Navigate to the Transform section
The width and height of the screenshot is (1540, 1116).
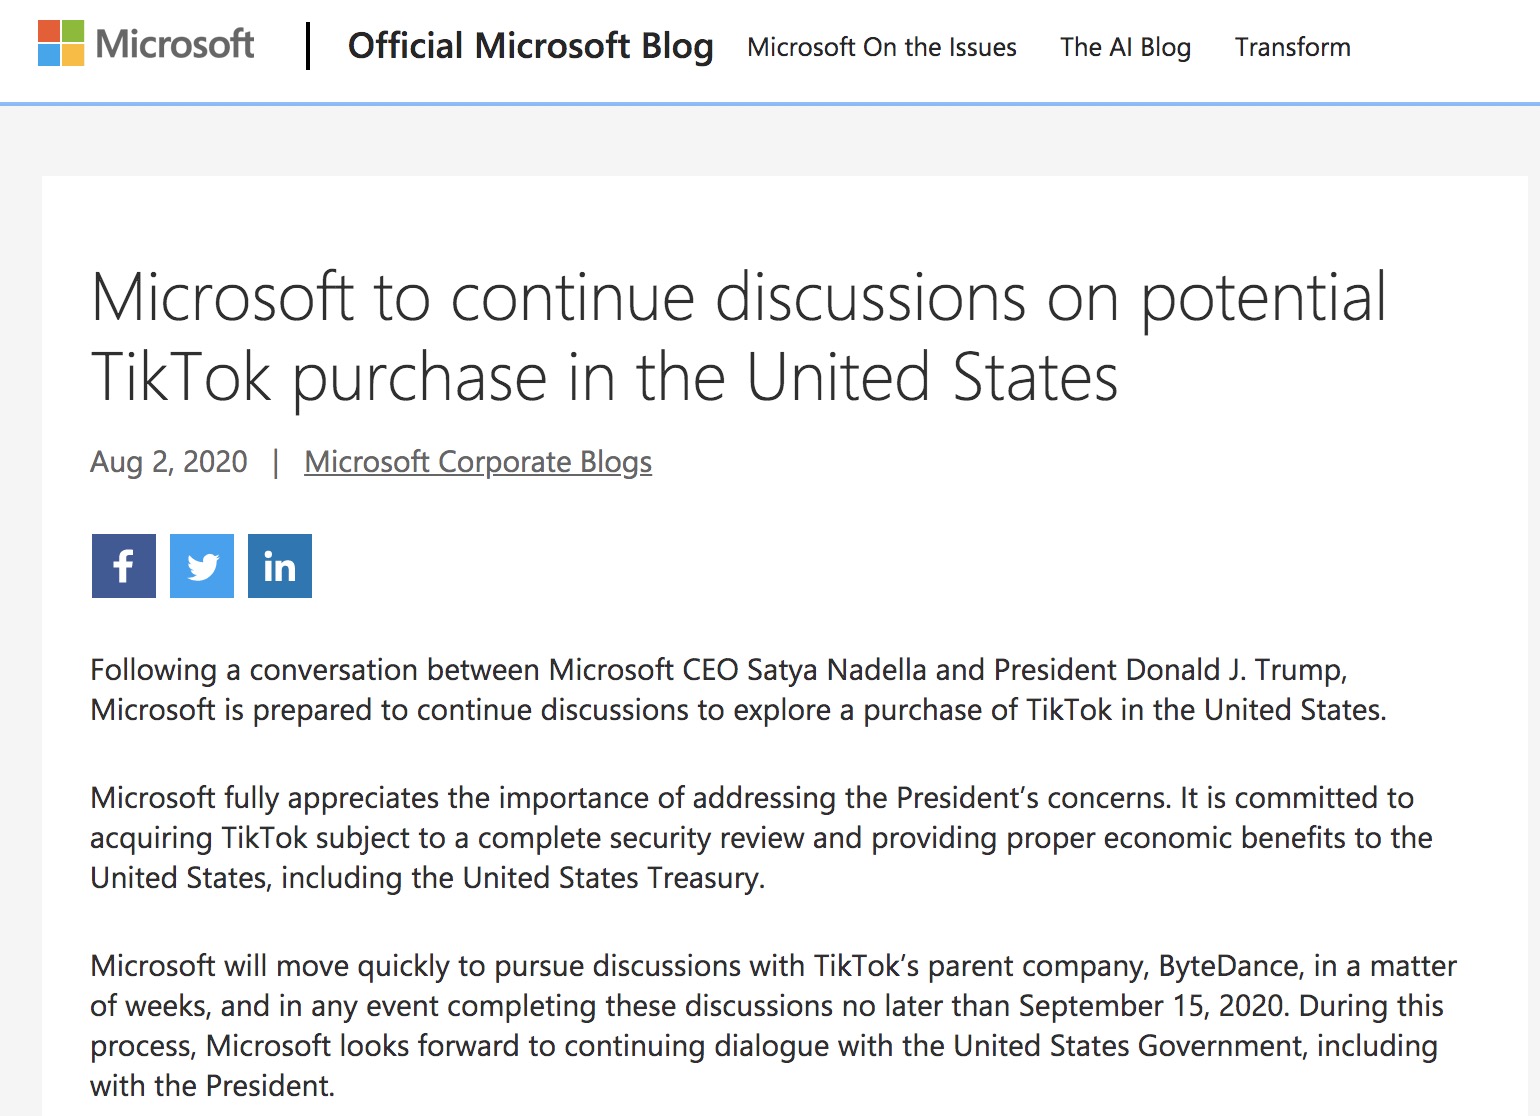[x=1292, y=47]
